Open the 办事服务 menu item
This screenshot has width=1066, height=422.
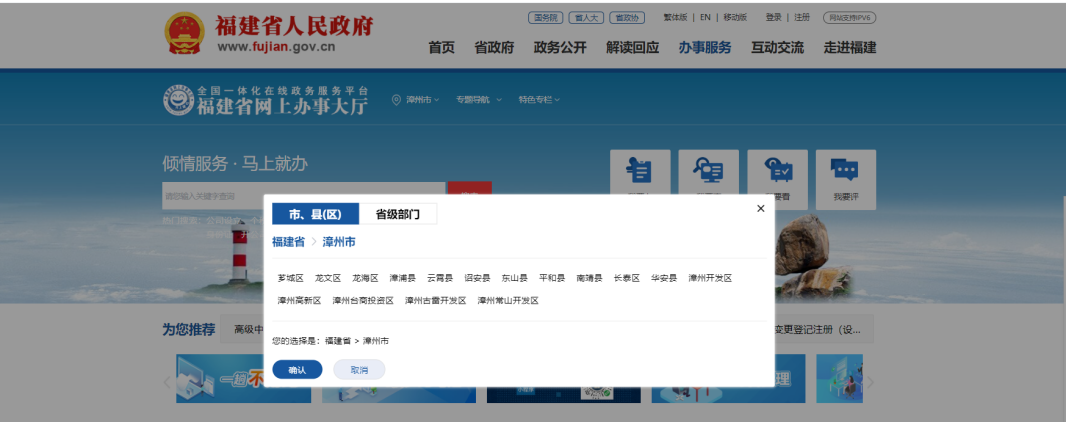[705, 48]
